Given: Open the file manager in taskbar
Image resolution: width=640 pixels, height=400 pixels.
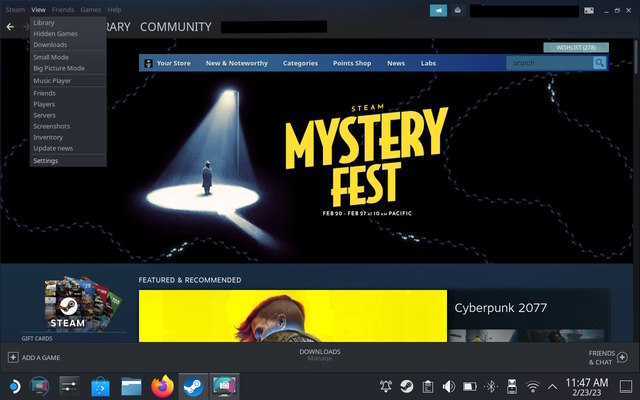Looking at the screenshot, I should click(x=131, y=386).
